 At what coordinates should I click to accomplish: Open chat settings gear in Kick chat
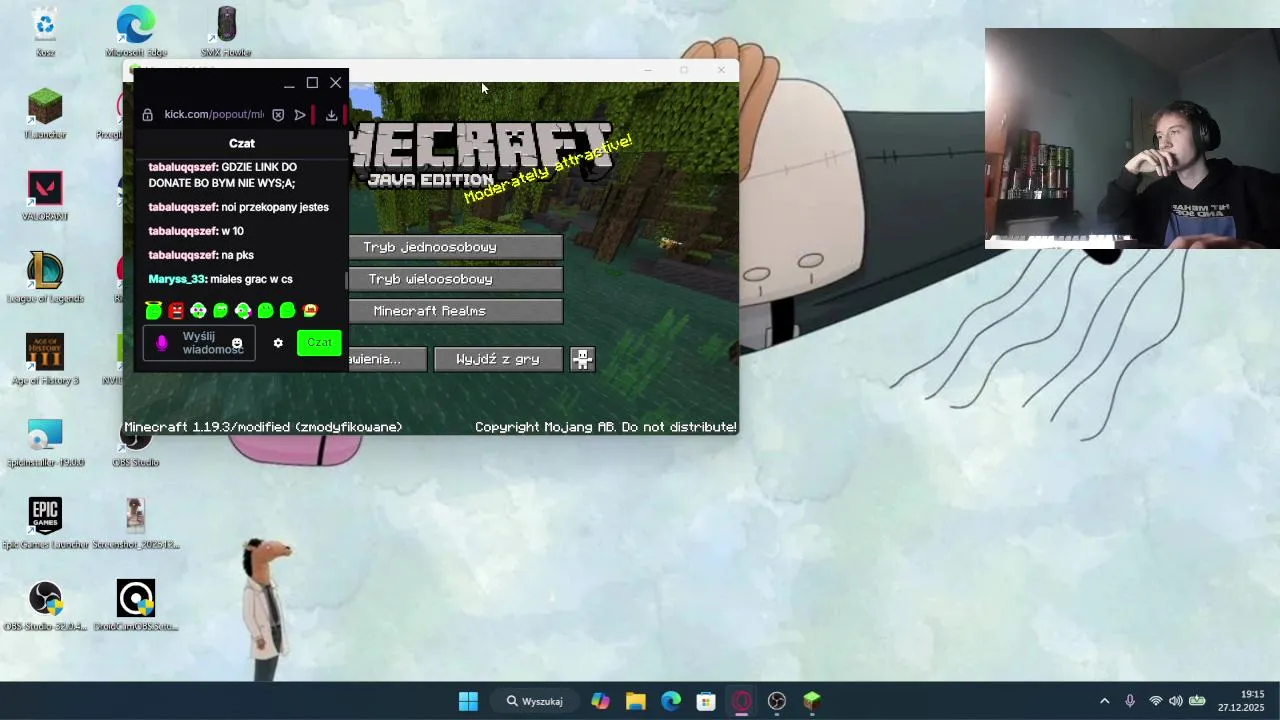click(x=278, y=343)
